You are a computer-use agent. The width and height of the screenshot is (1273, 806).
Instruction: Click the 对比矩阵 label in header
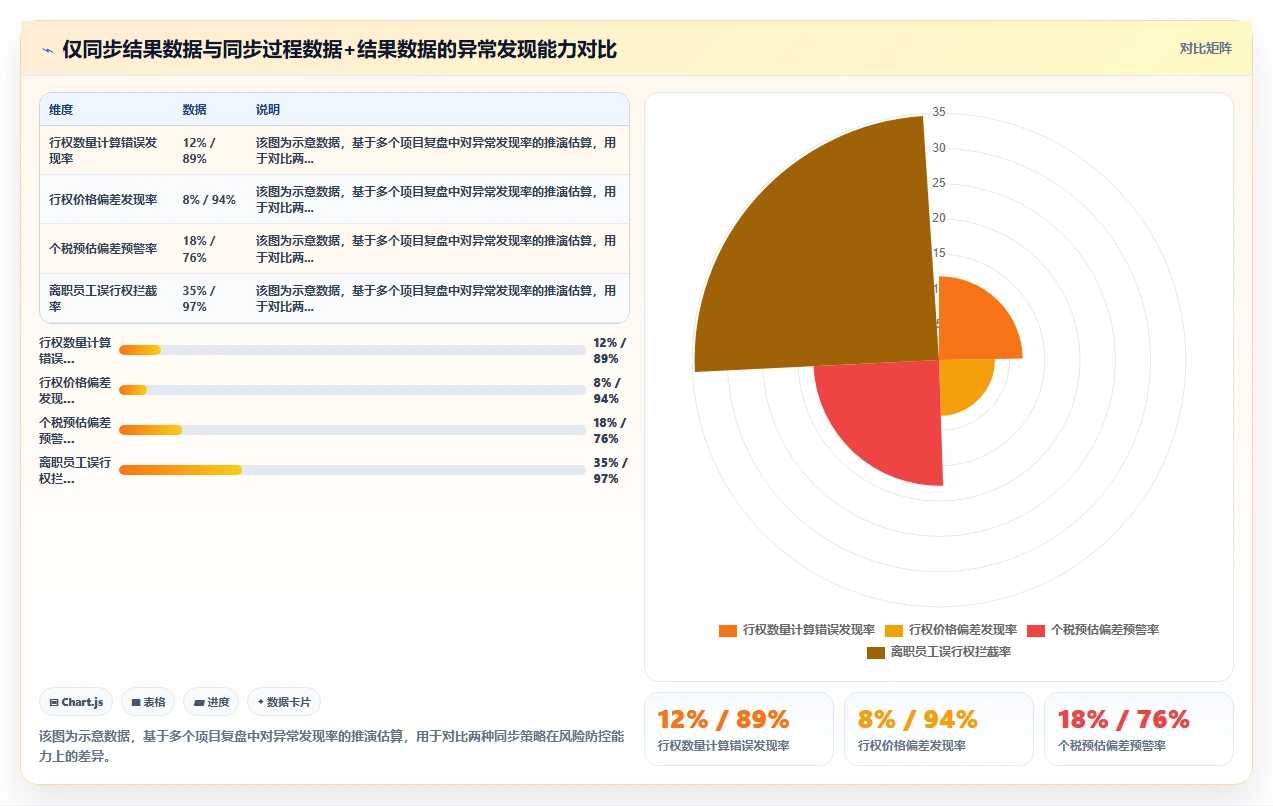(x=1206, y=48)
